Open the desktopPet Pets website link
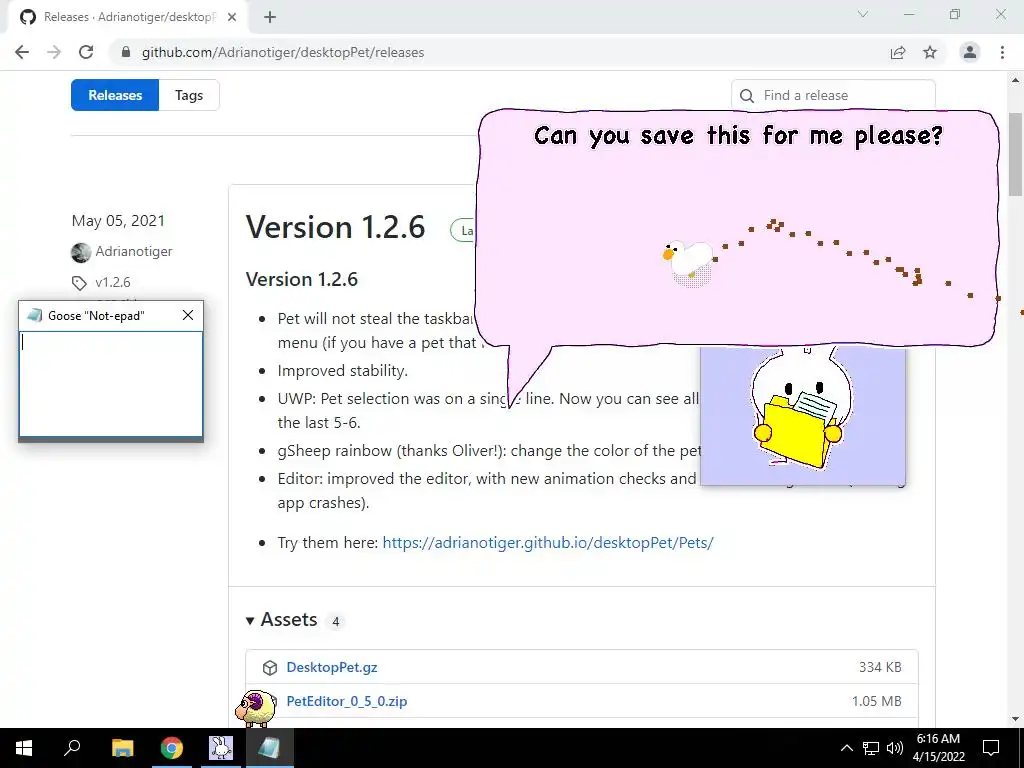Viewport: 1024px width, 768px height. click(548, 543)
